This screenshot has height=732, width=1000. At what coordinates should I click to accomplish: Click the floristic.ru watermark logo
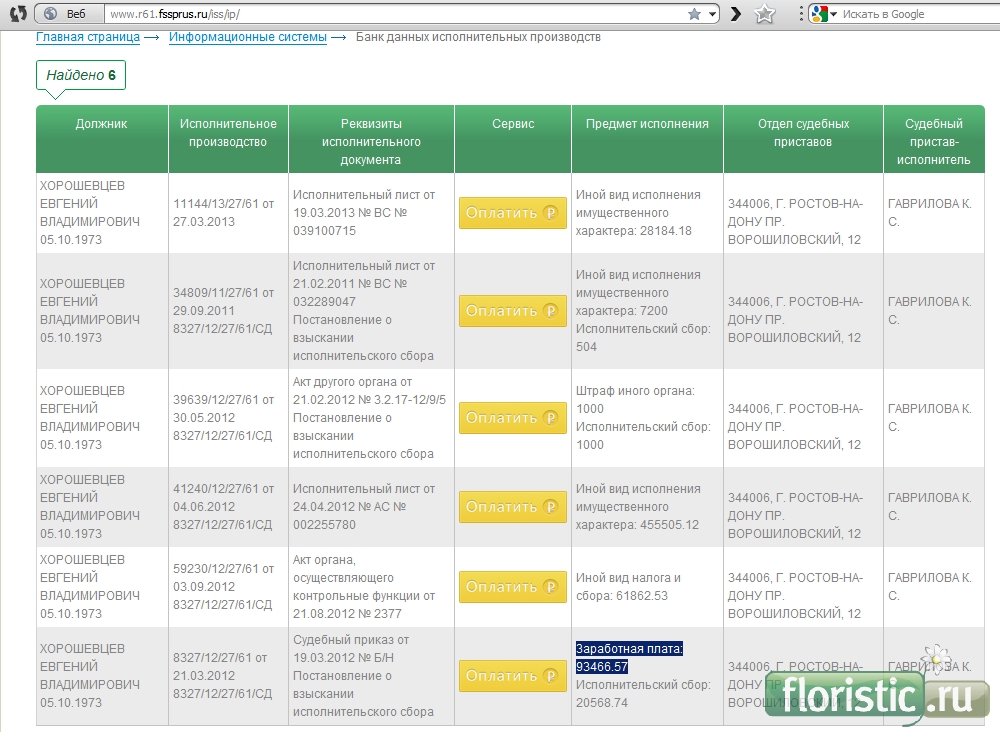(x=875, y=696)
